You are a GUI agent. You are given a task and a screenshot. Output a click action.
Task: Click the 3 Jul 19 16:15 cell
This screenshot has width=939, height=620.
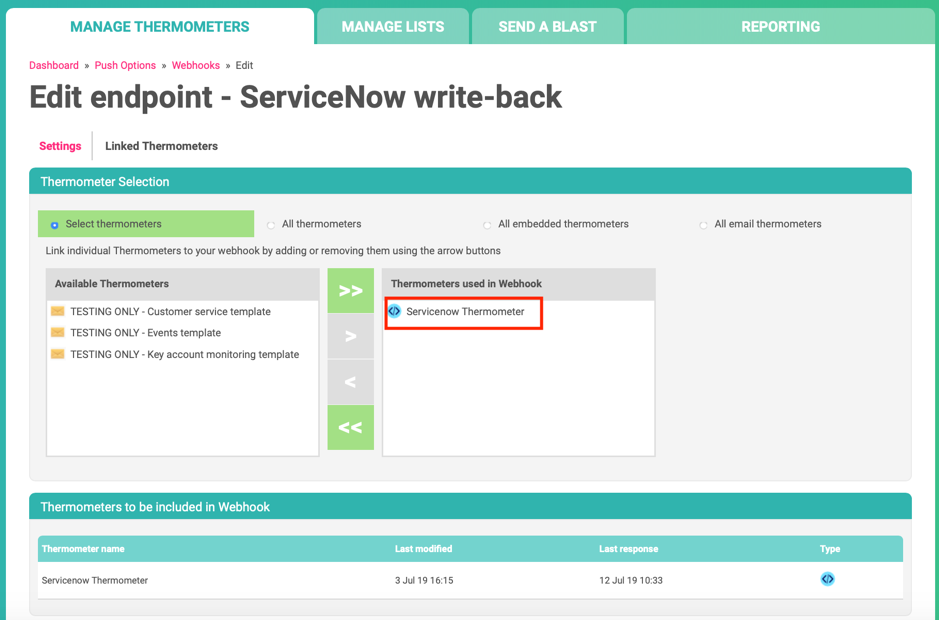pyautogui.click(x=424, y=580)
